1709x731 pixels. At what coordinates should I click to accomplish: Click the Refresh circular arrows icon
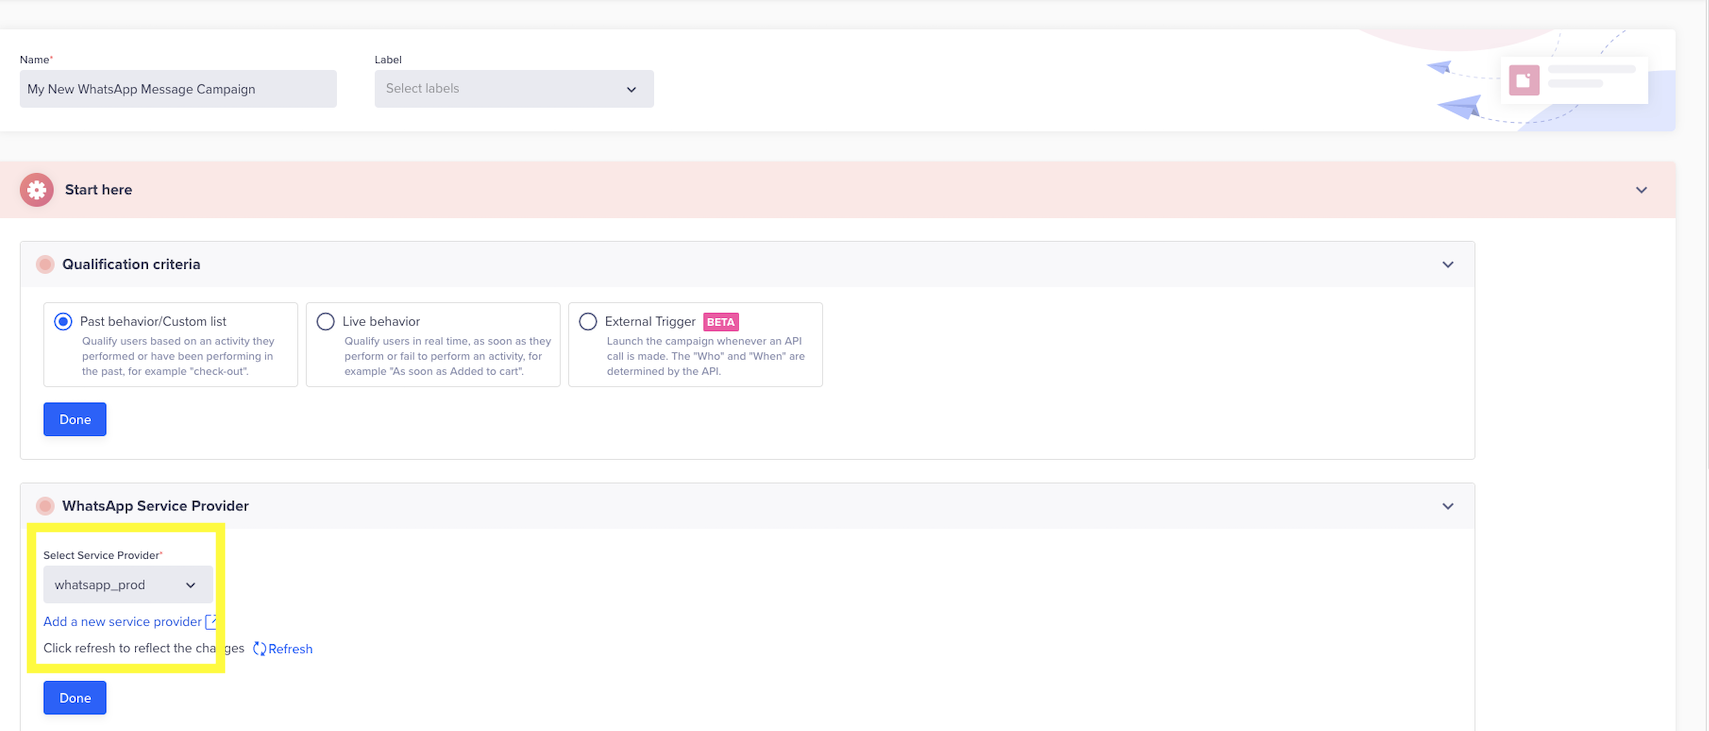click(x=259, y=649)
